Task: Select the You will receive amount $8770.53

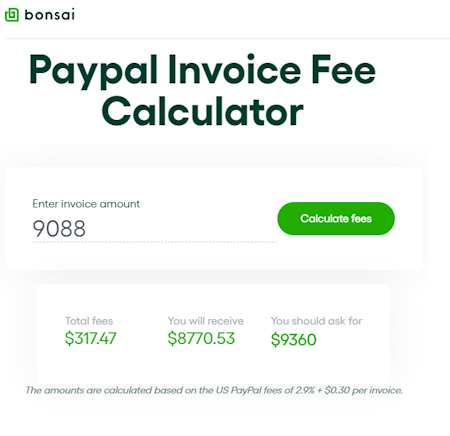Action: pyautogui.click(x=201, y=338)
